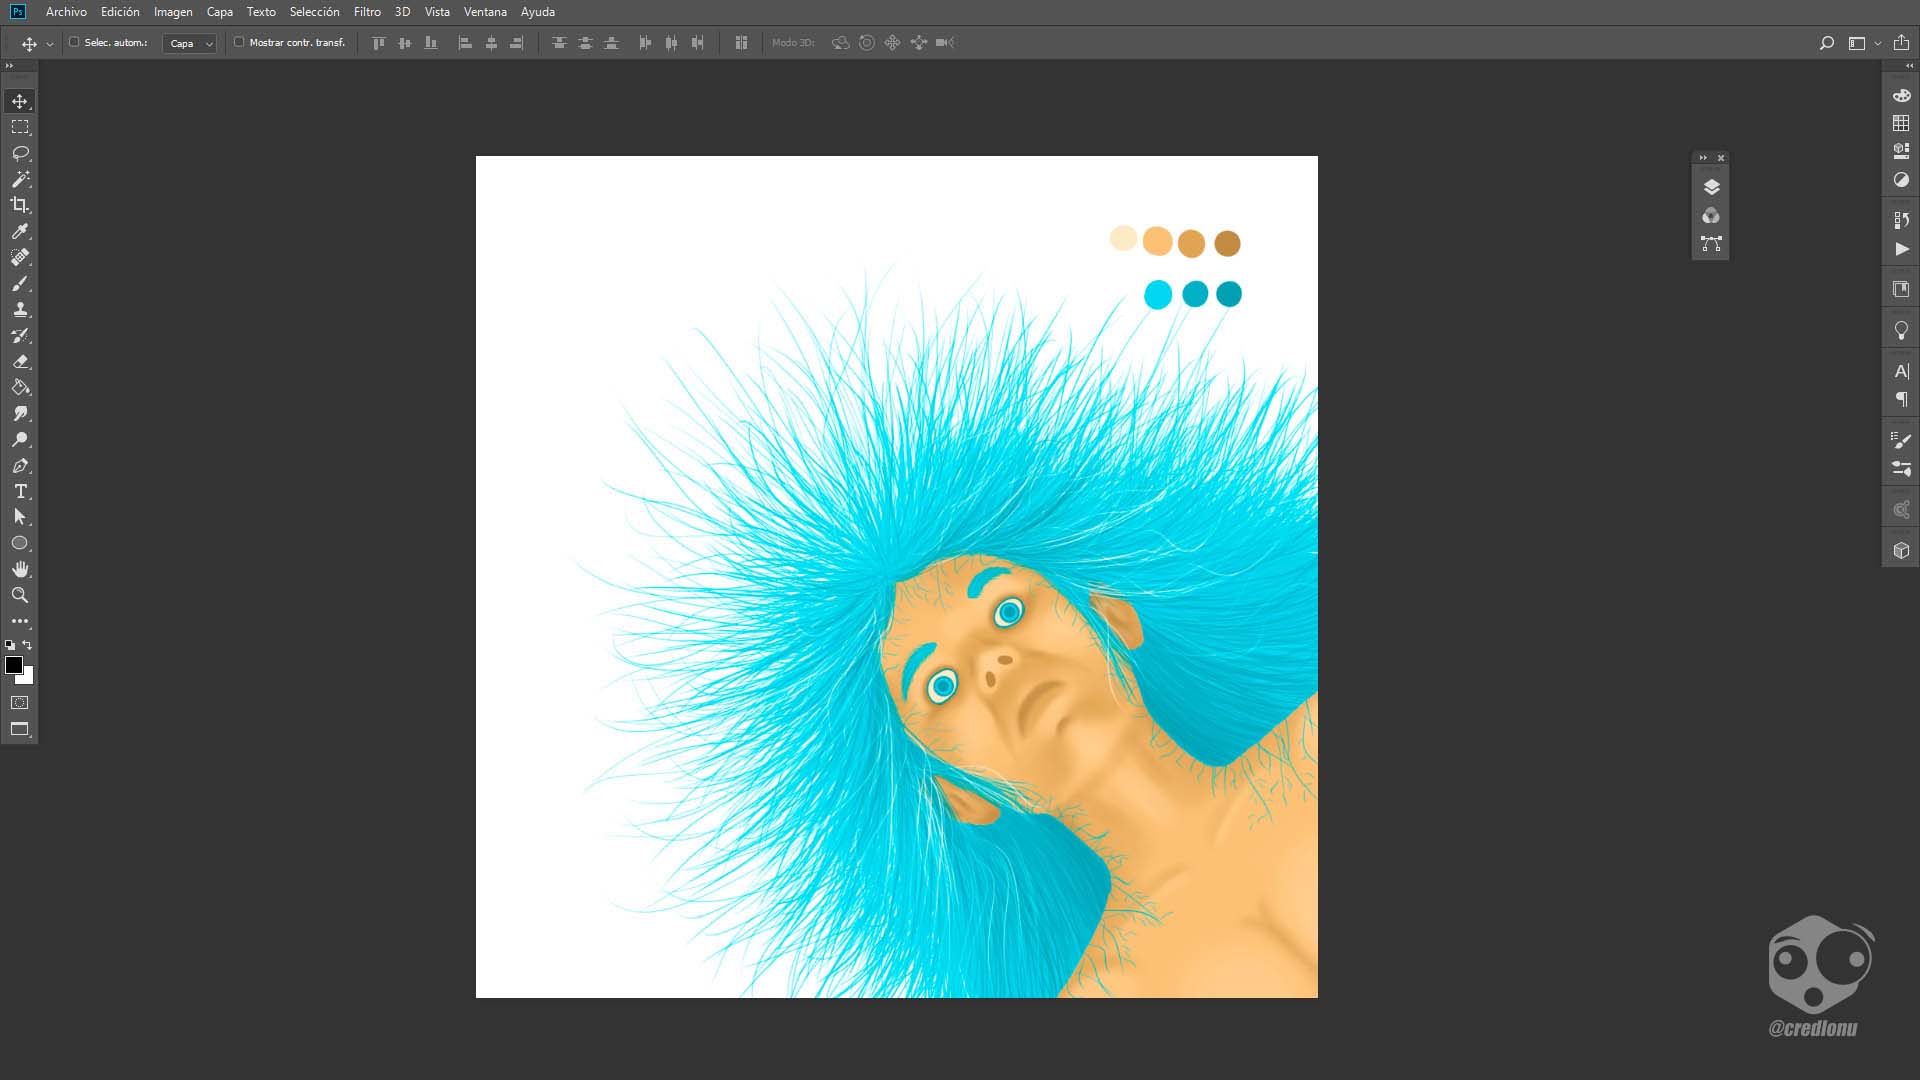Click distribute spacing icon before Modo 3D
Image resolution: width=1920 pixels, height=1080 pixels.
[741, 43]
